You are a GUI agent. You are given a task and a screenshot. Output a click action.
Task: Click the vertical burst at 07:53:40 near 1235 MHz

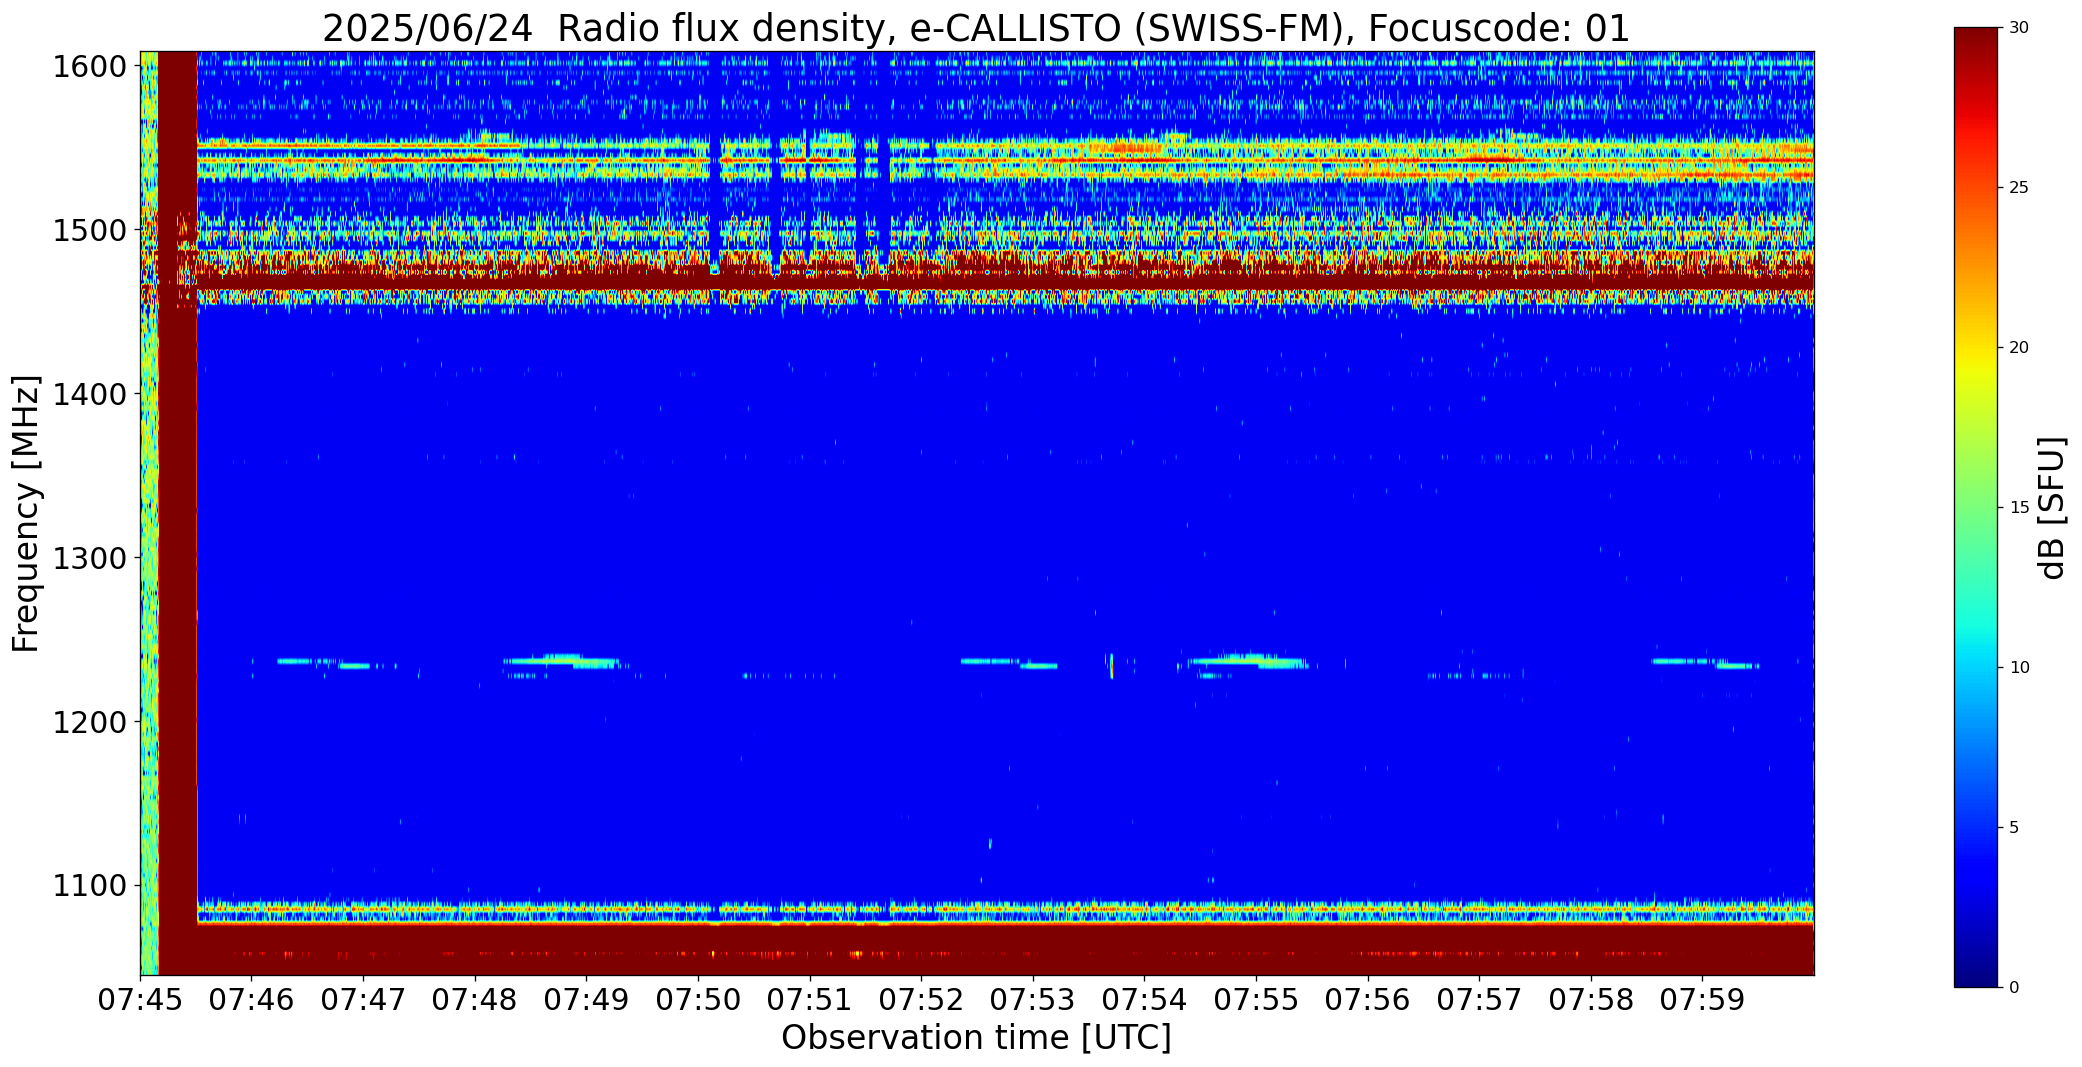click(1111, 666)
